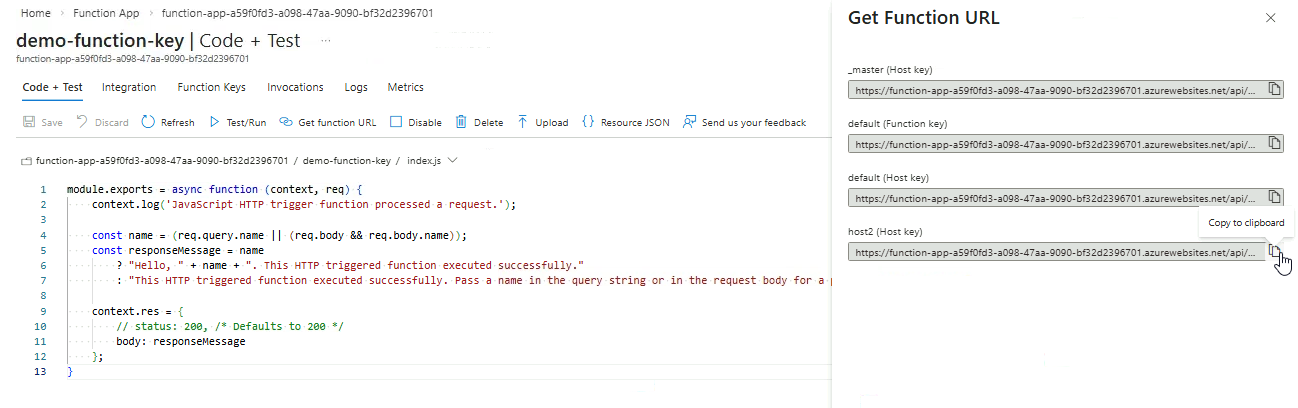This screenshot has width=1298, height=408.
Task: Go to the Invocations tab
Action: coord(295,87)
